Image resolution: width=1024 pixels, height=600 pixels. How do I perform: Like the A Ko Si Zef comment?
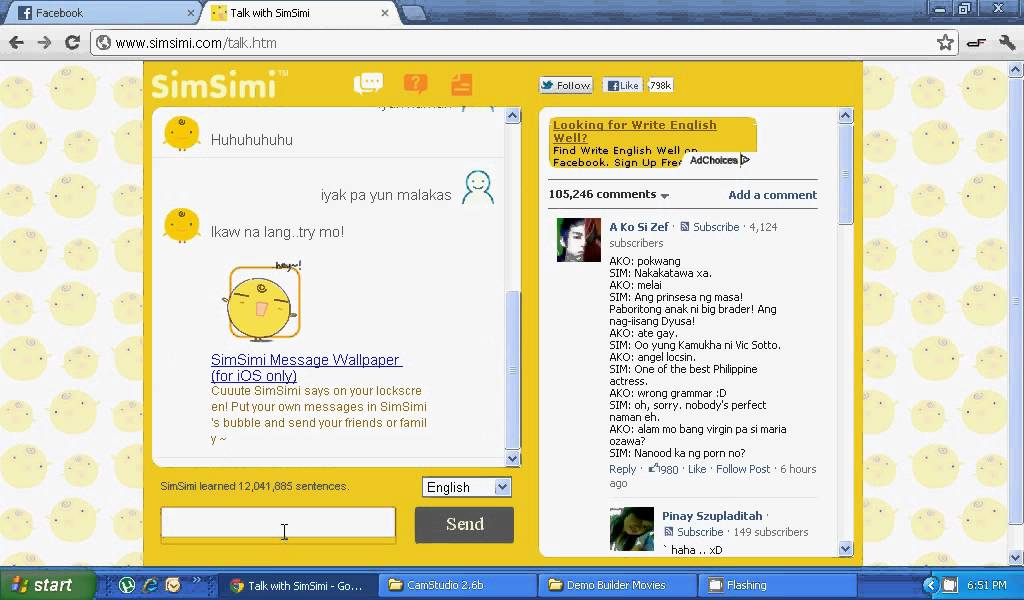point(697,469)
